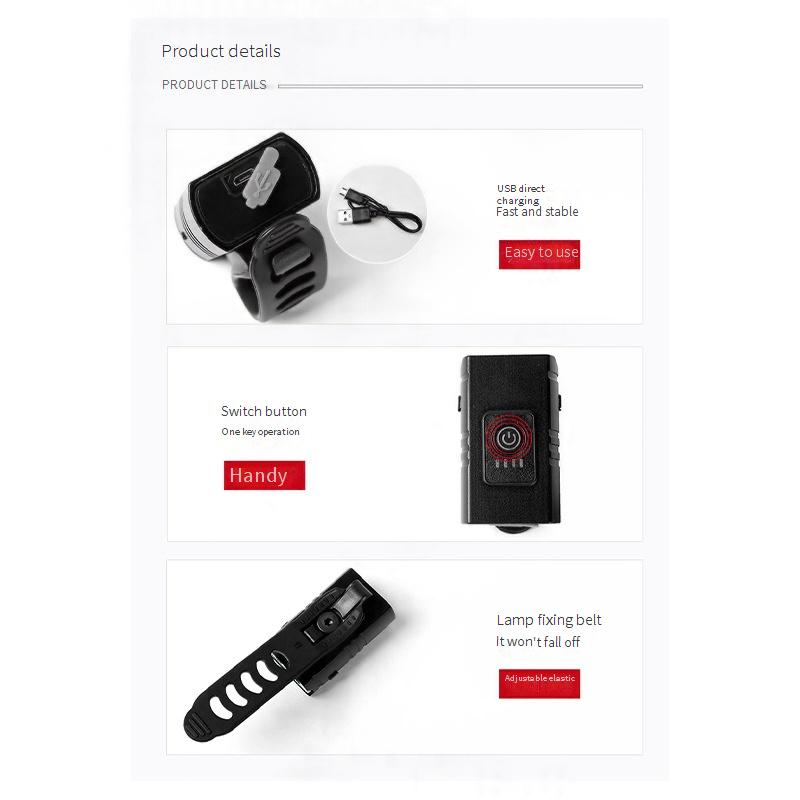Click the 'Switch button' title text

tap(264, 411)
